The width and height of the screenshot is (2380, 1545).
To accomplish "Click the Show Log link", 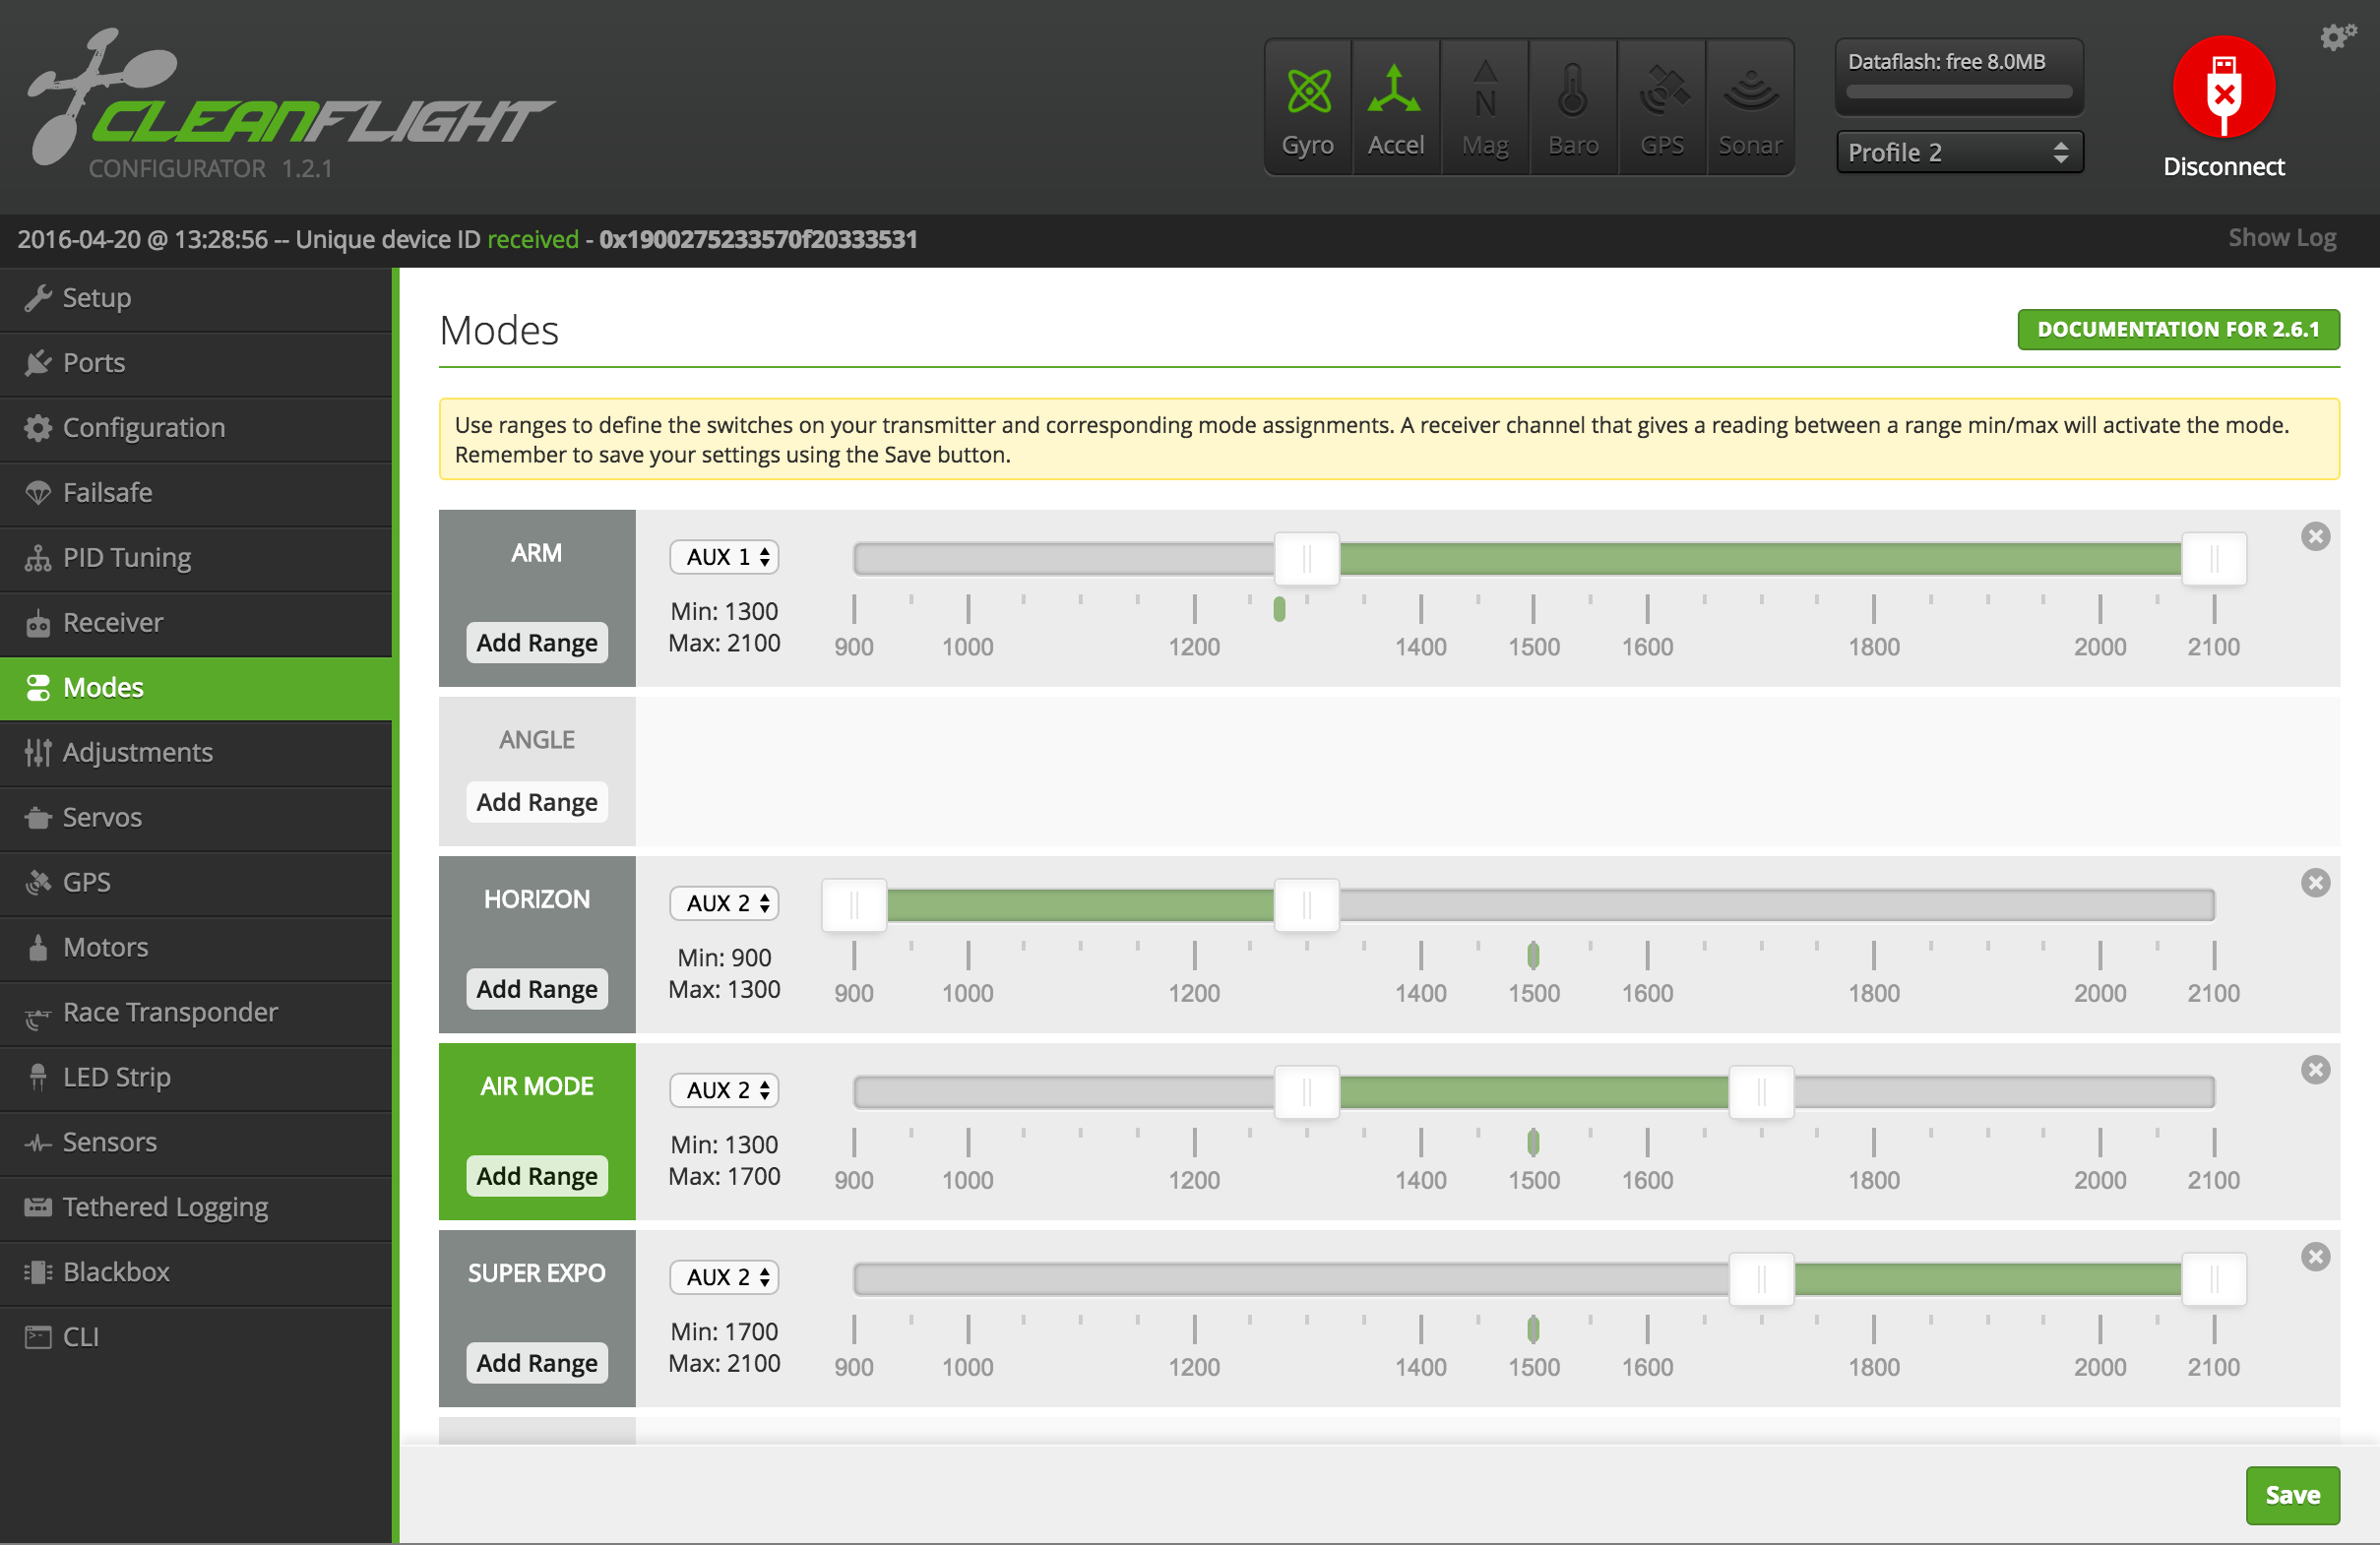I will point(2281,238).
